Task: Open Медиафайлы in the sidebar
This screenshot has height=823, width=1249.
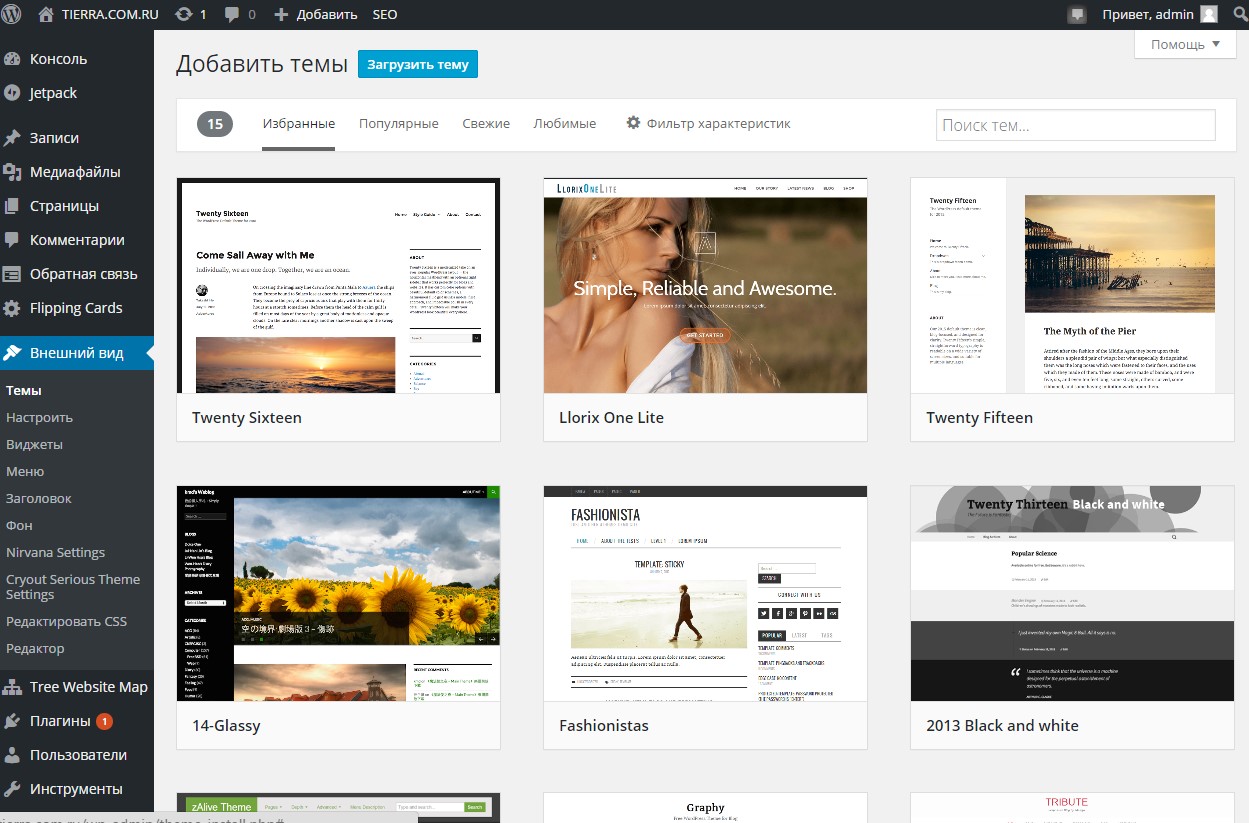Action: click(x=74, y=172)
